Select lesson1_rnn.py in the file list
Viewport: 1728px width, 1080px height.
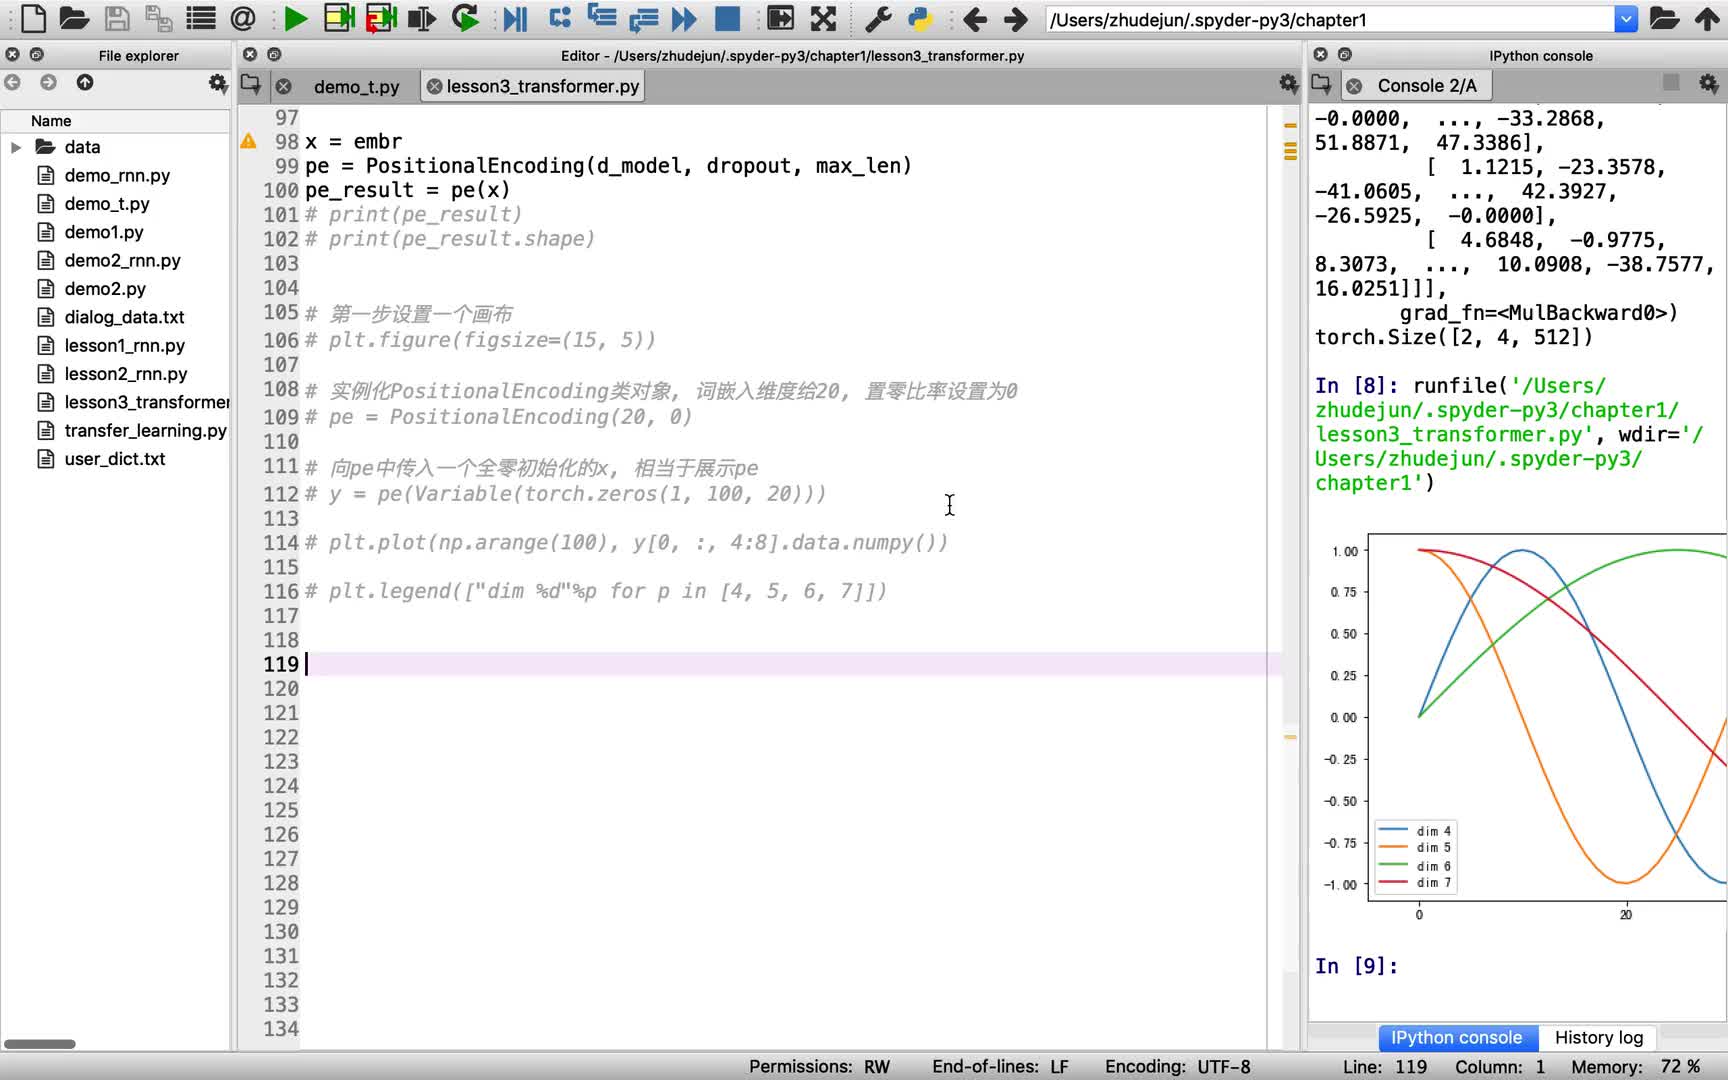tap(124, 345)
